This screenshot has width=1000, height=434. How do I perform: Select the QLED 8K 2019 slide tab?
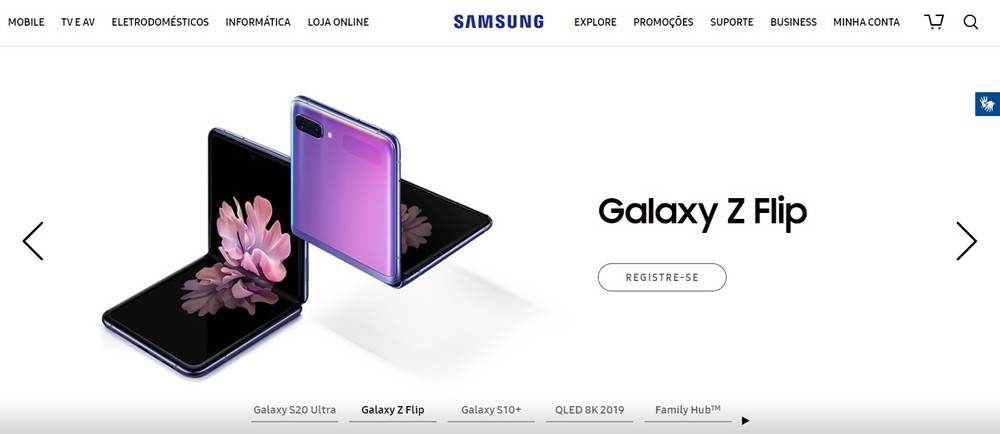coord(589,410)
